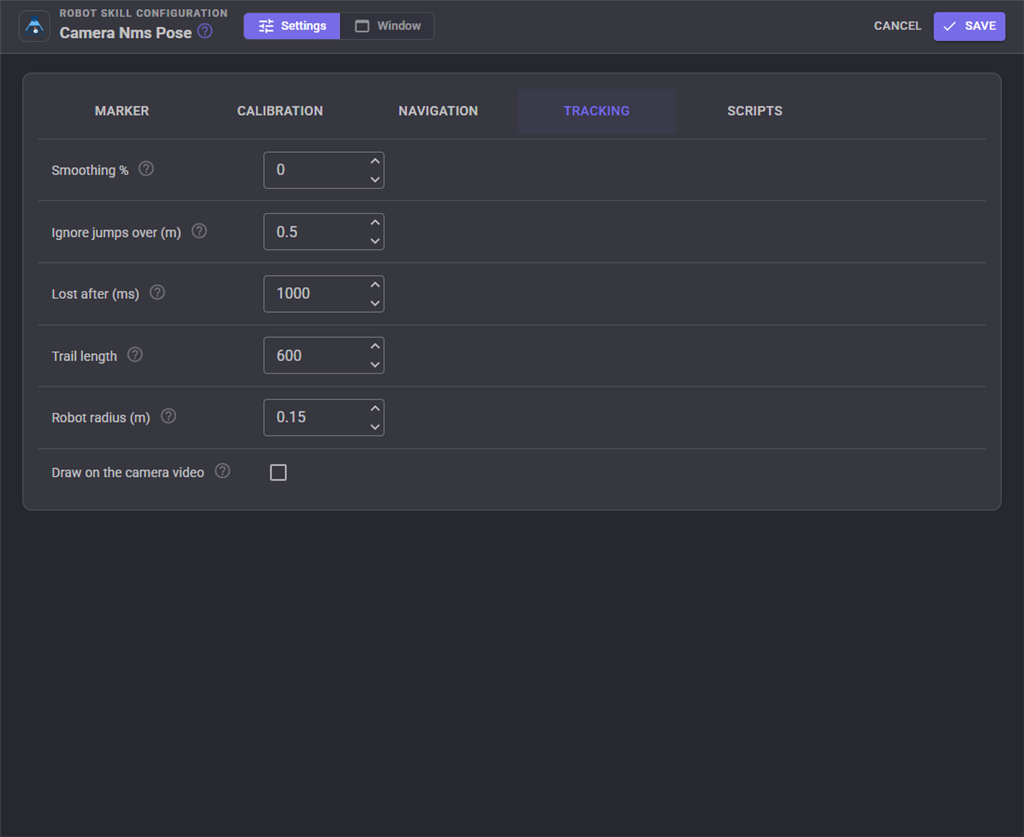Click the Lost after (ms) input field
Viewport: 1024px width, 837px height.
pos(324,294)
